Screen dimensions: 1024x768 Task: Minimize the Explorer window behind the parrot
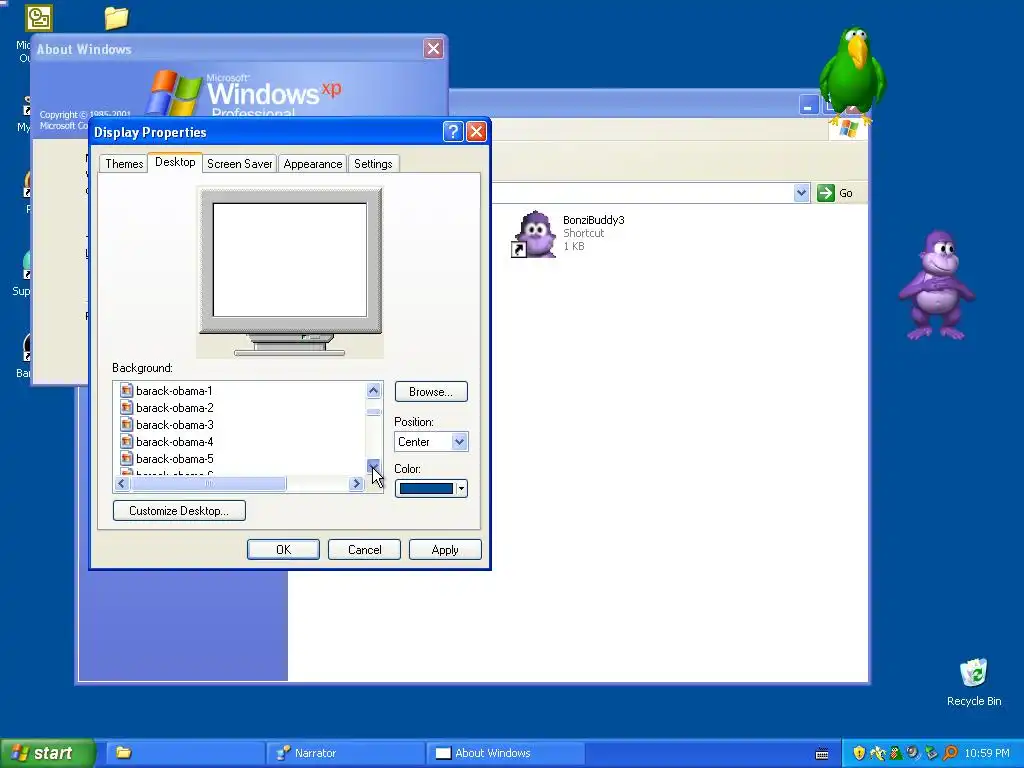tap(808, 104)
